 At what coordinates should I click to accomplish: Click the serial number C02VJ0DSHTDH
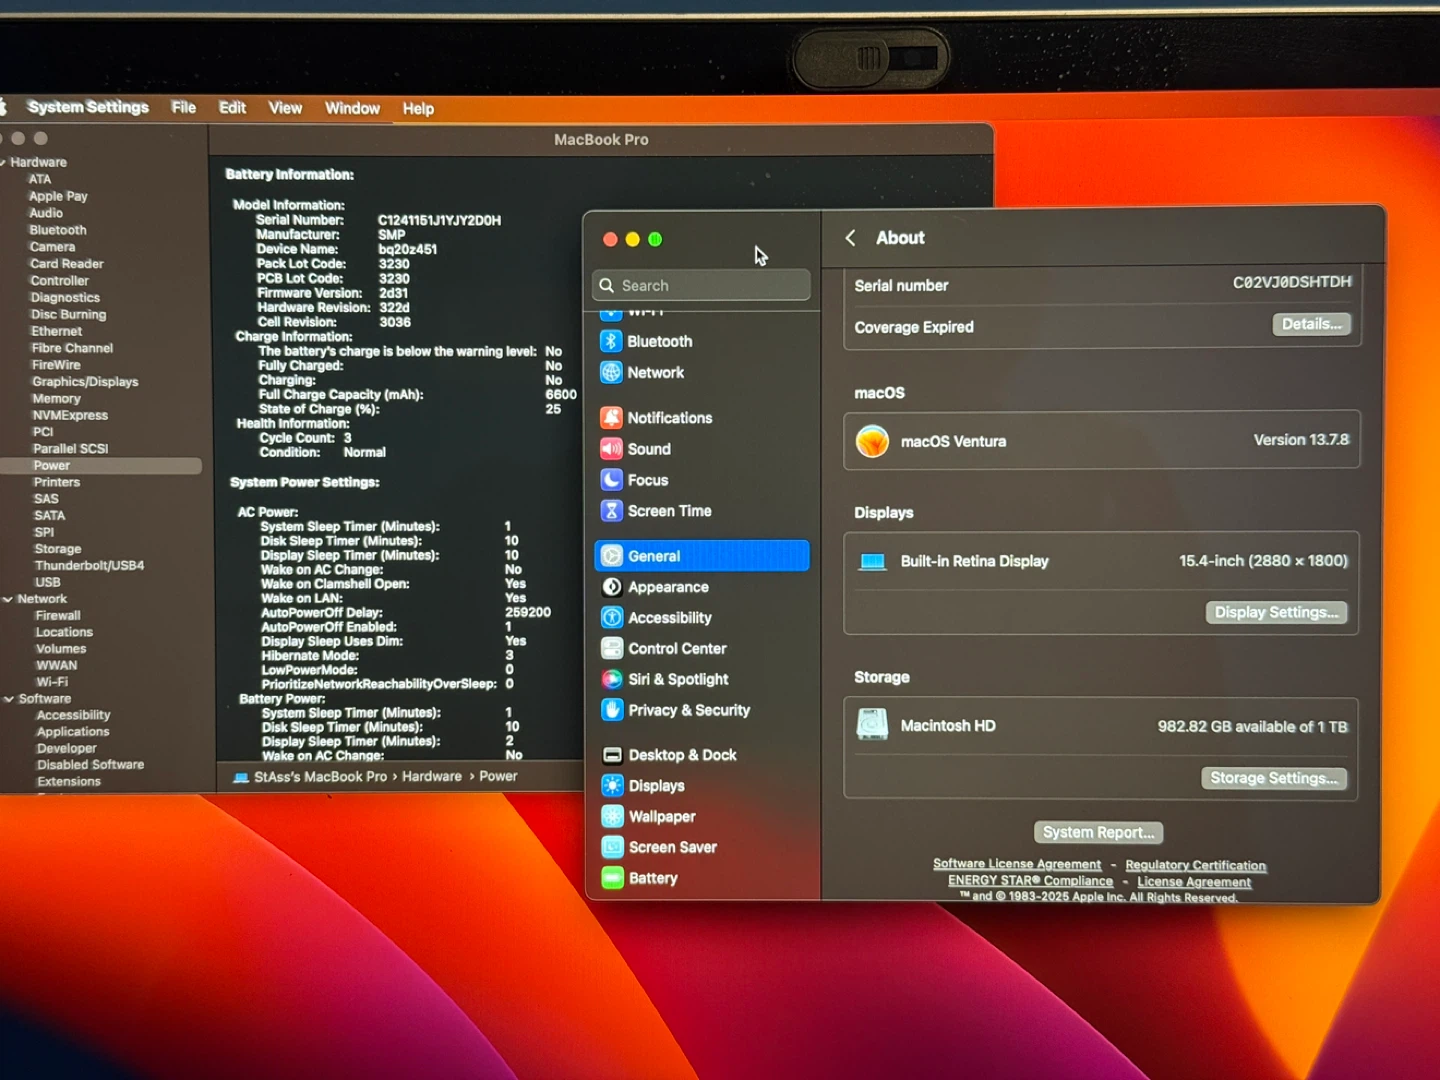point(1292,282)
